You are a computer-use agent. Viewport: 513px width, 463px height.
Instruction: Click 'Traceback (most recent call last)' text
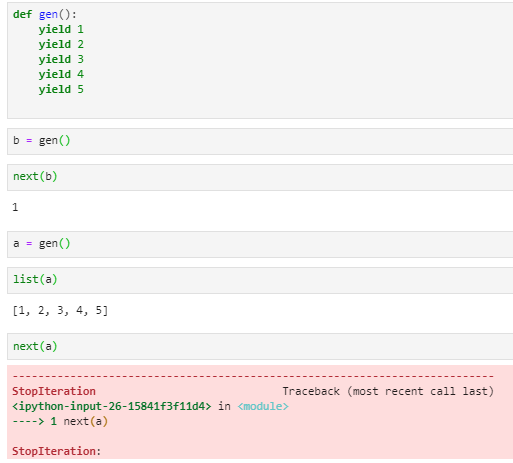pos(388,391)
